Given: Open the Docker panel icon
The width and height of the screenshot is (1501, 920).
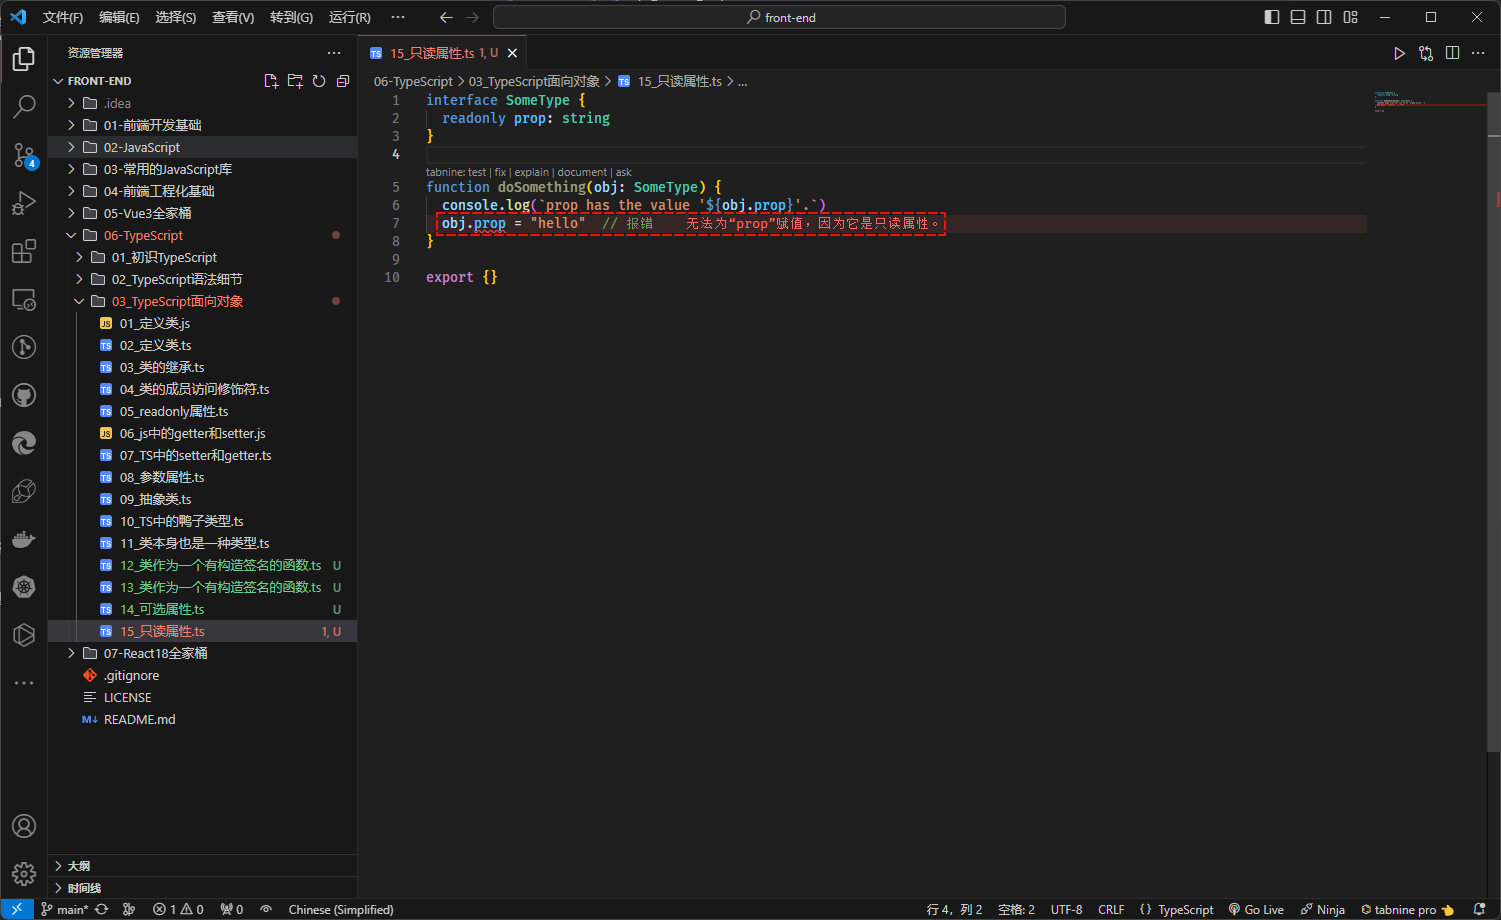Looking at the screenshot, I should (24, 540).
